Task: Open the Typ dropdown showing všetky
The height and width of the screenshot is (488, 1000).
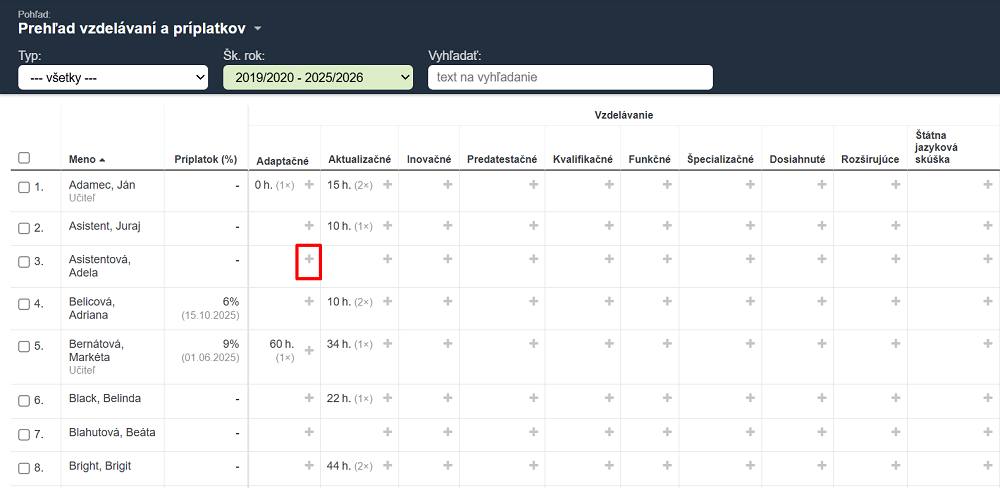Action: pyautogui.click(x=113, y=78)
